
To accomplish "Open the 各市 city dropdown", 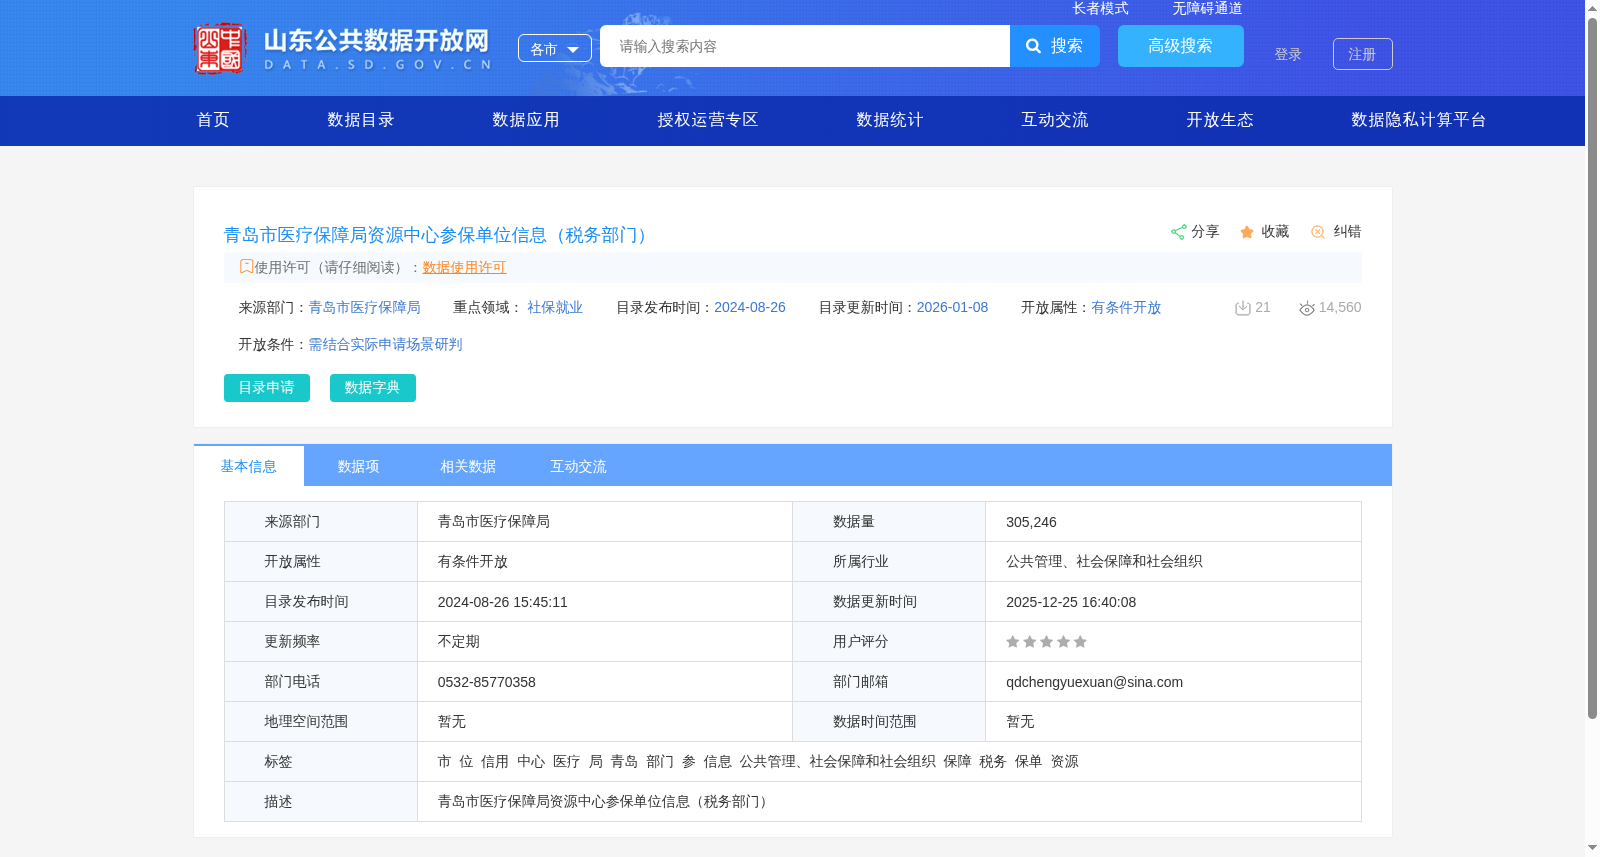I will coord(555,48).
